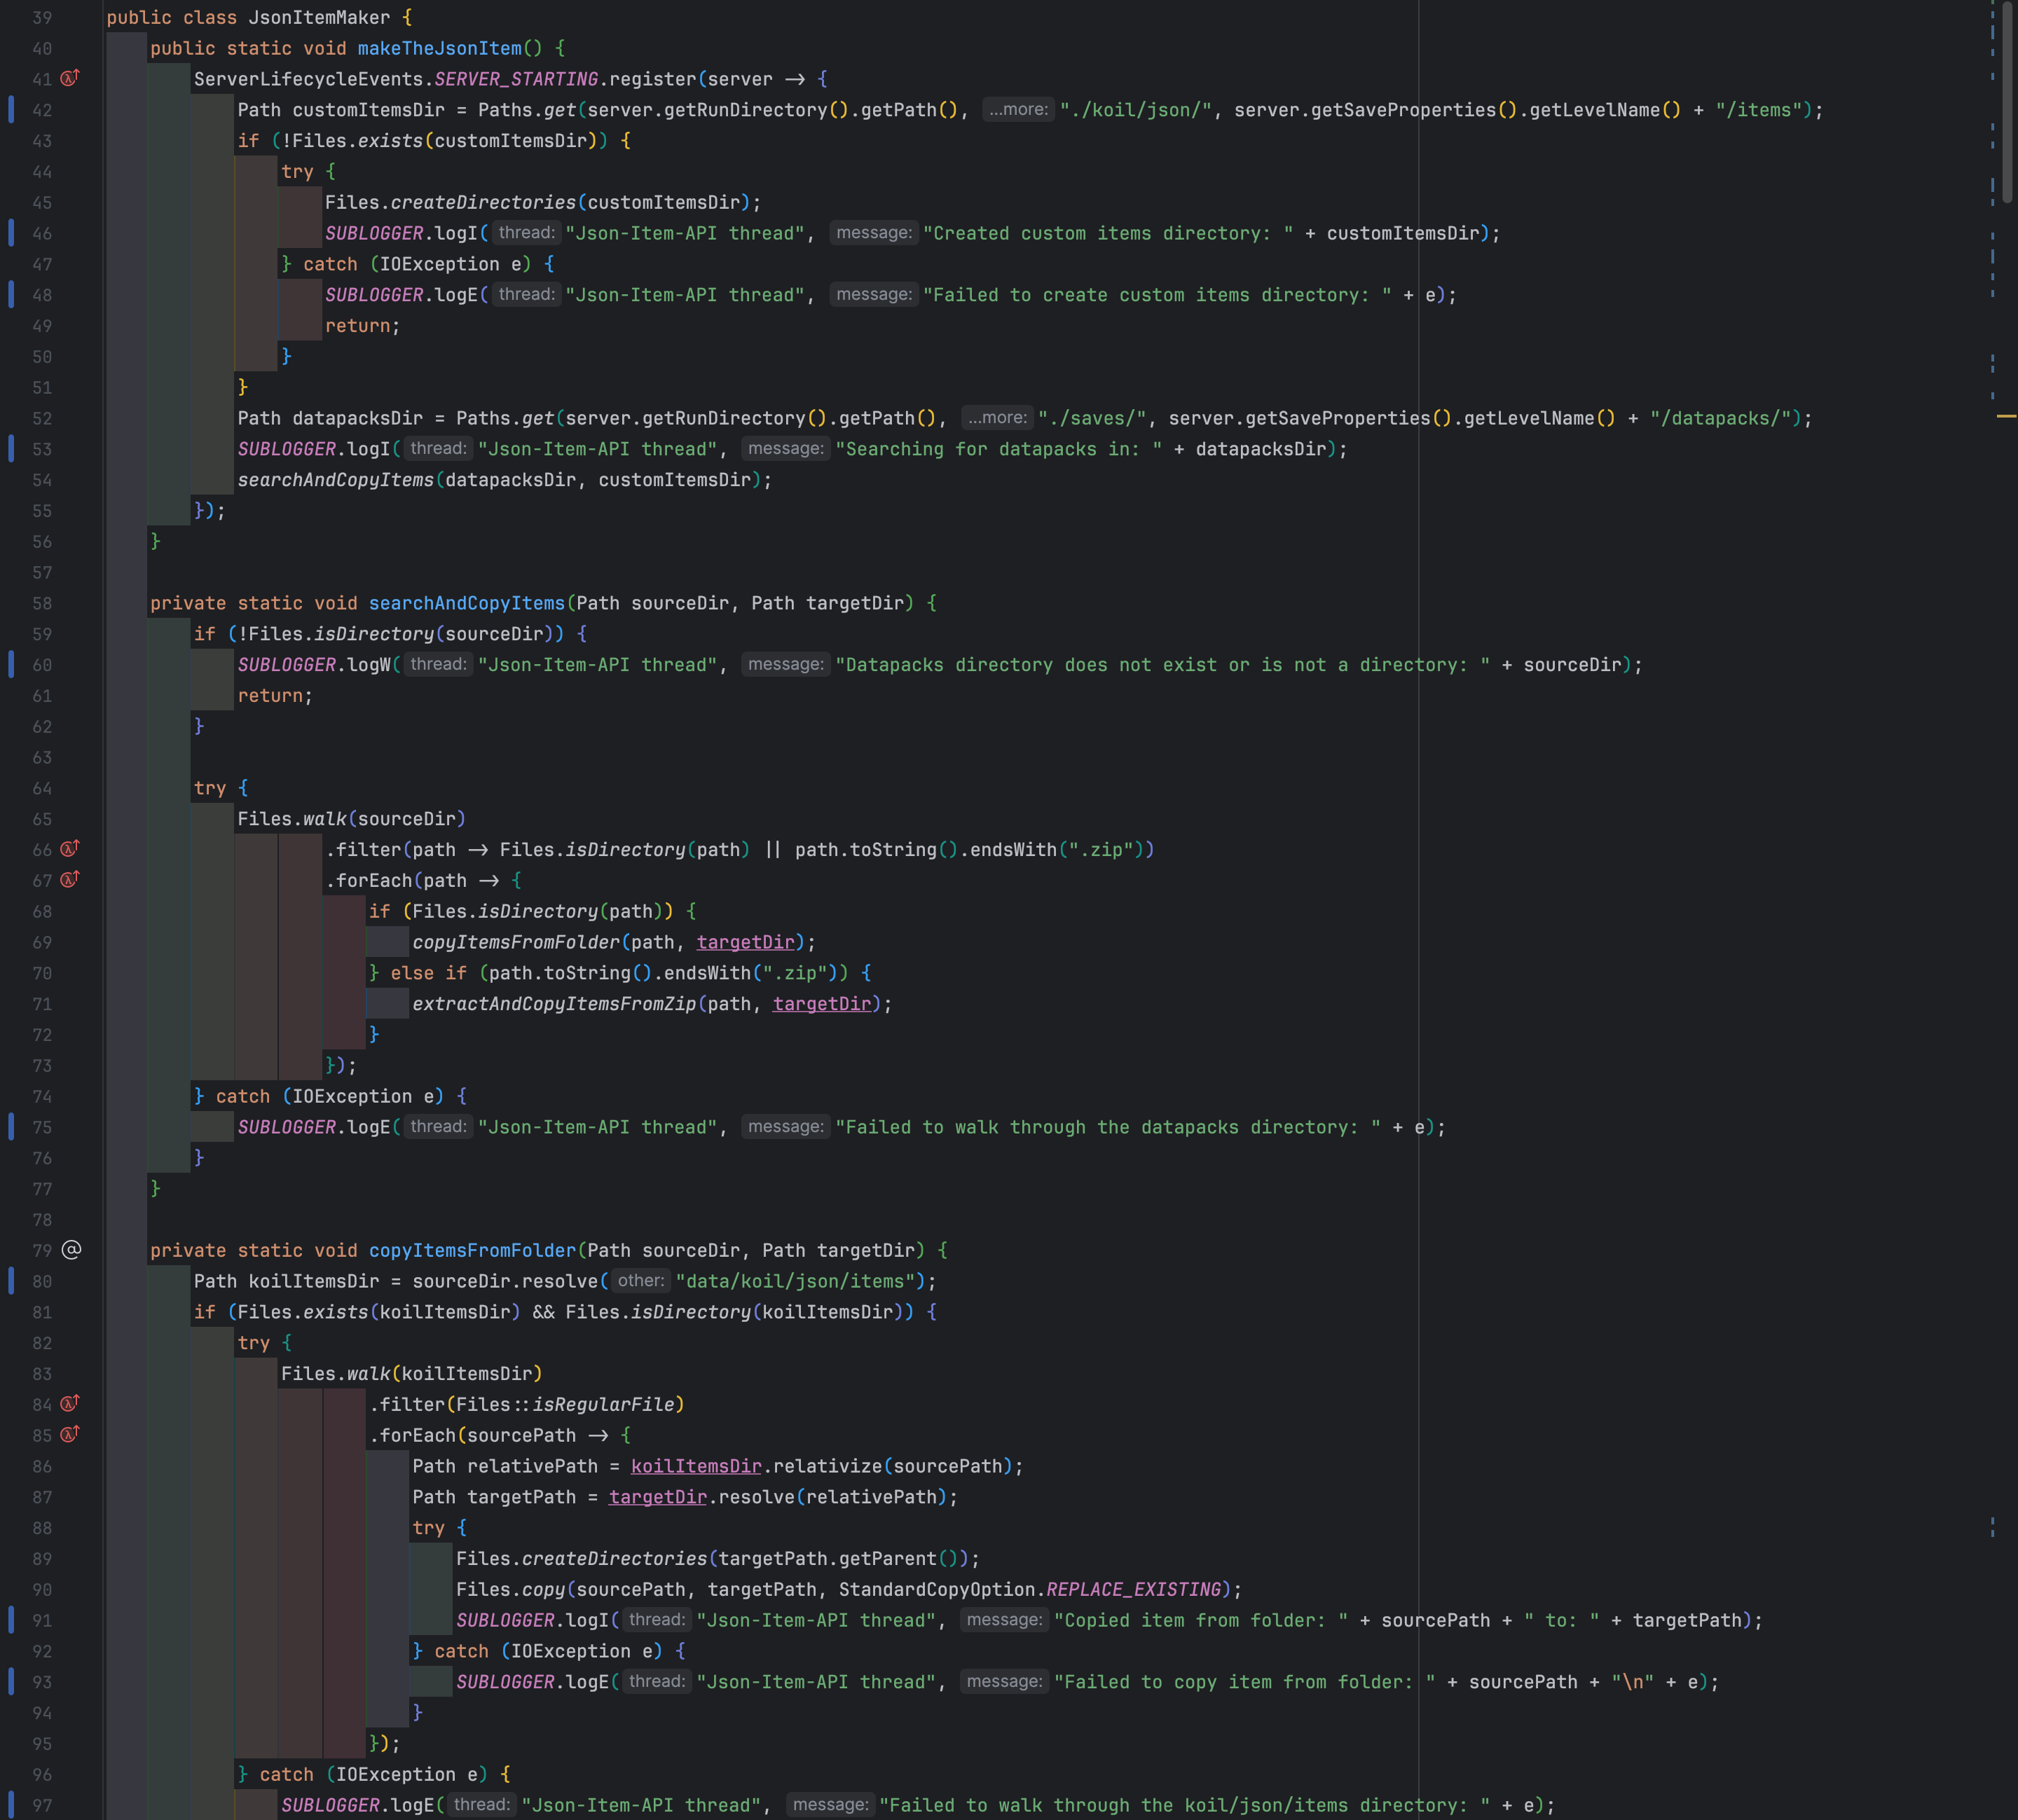Click the lambda gutter icon on line 66
This screenshot has width=2018, height=1820.
69,849
